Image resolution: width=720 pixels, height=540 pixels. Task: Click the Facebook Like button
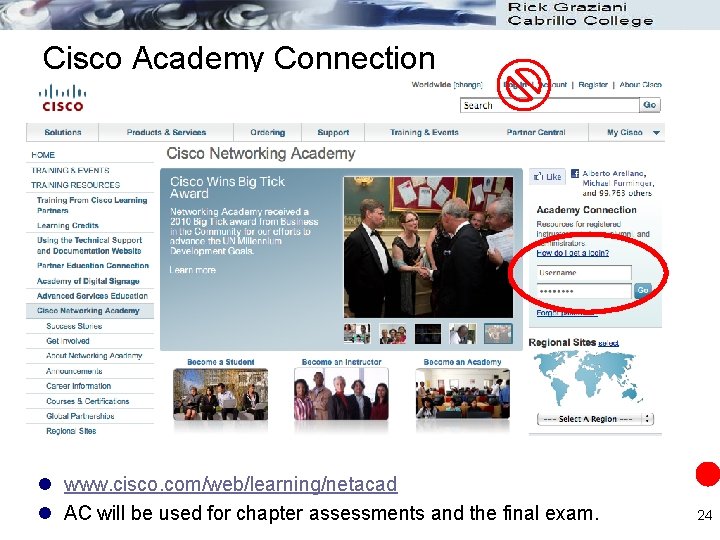point(547,177)
